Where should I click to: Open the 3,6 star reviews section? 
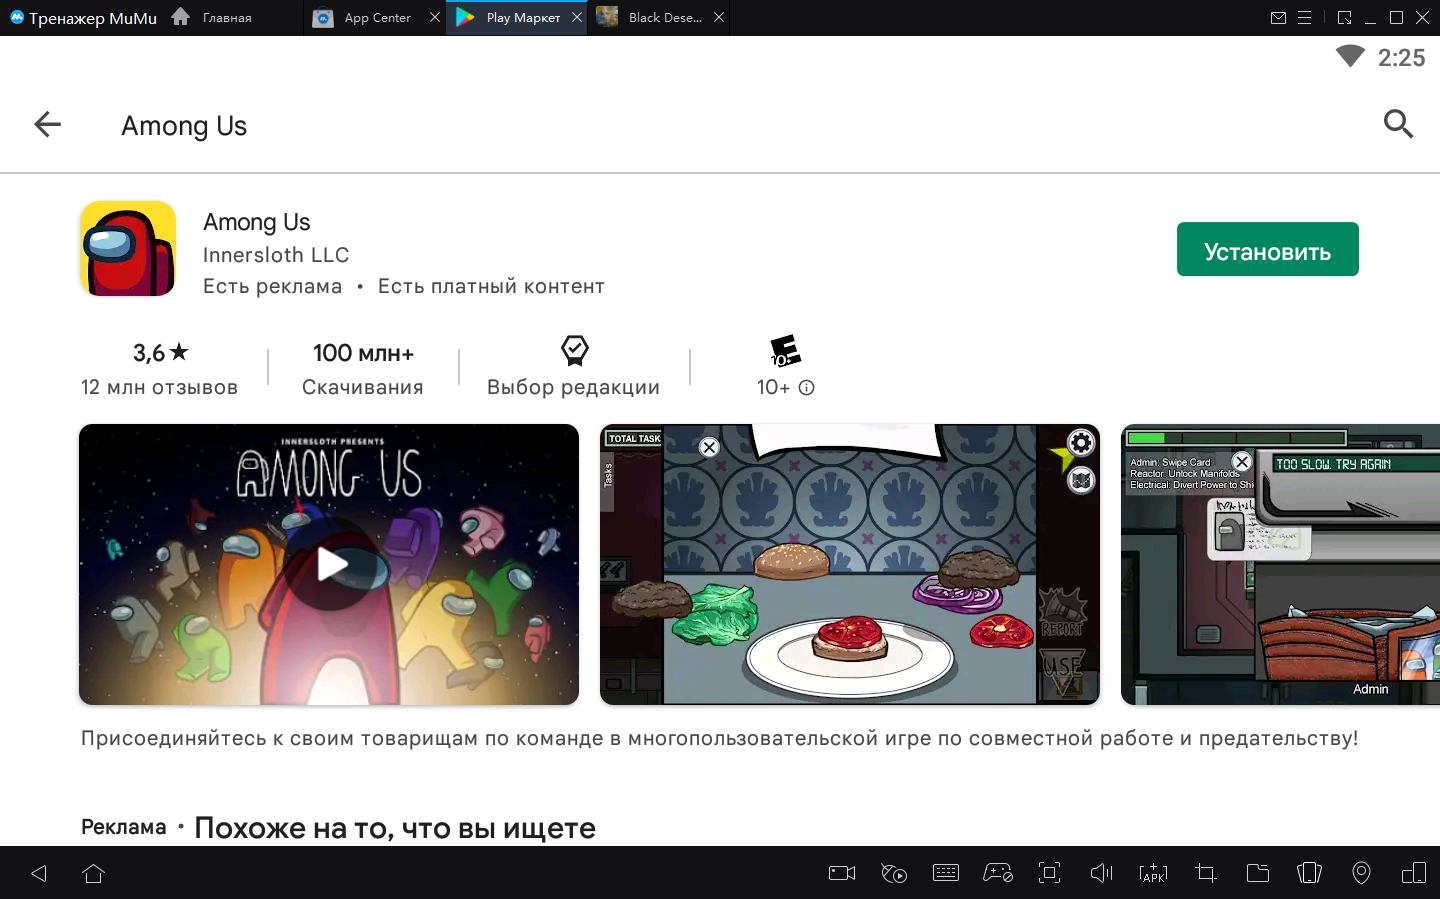(160, 368)
